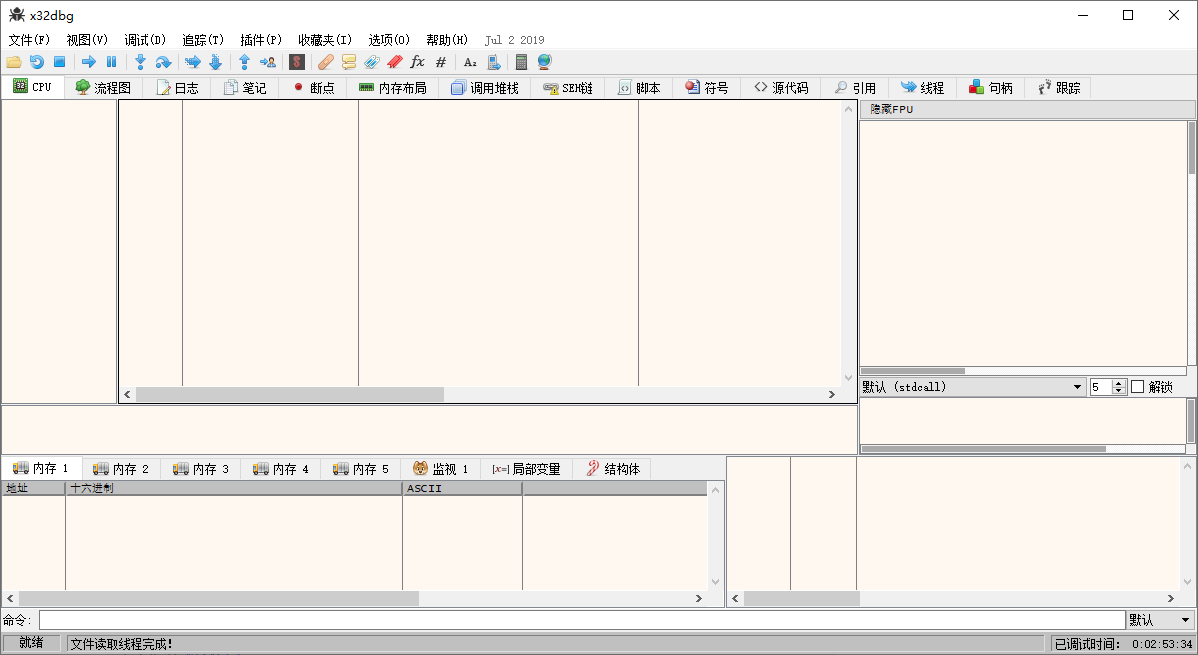
Task: Expand the 默认 dropdown beside command bar
Action: pyautogui.click(x=1160, y=620)
